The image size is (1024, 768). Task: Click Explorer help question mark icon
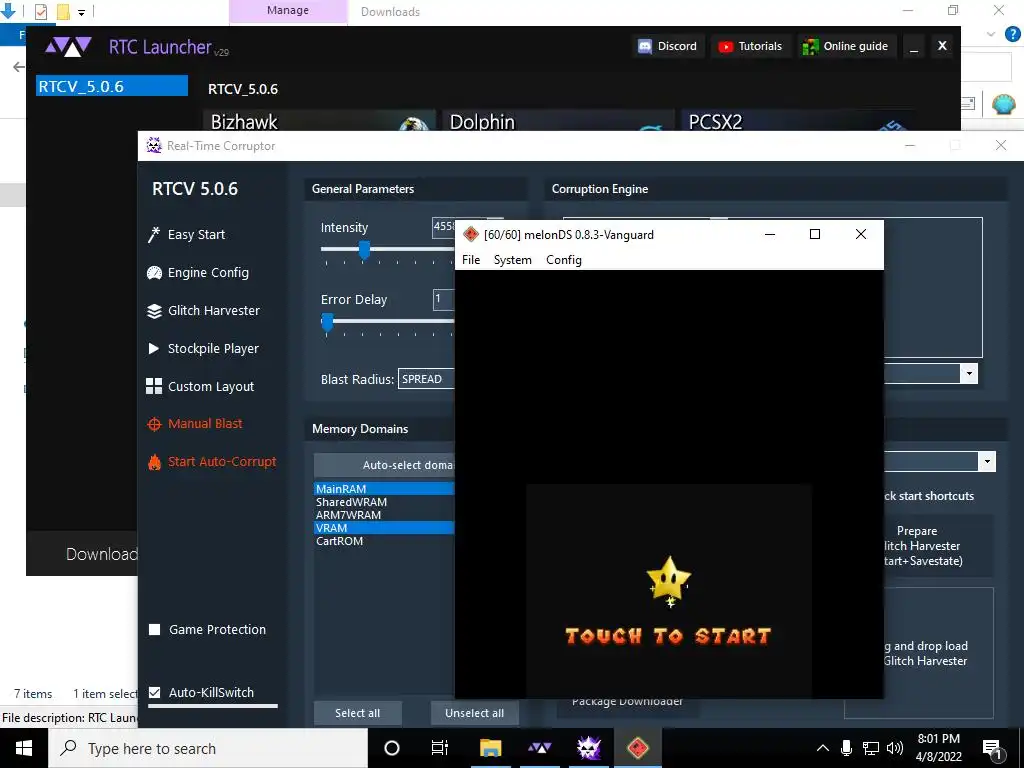click(1013, 33)
